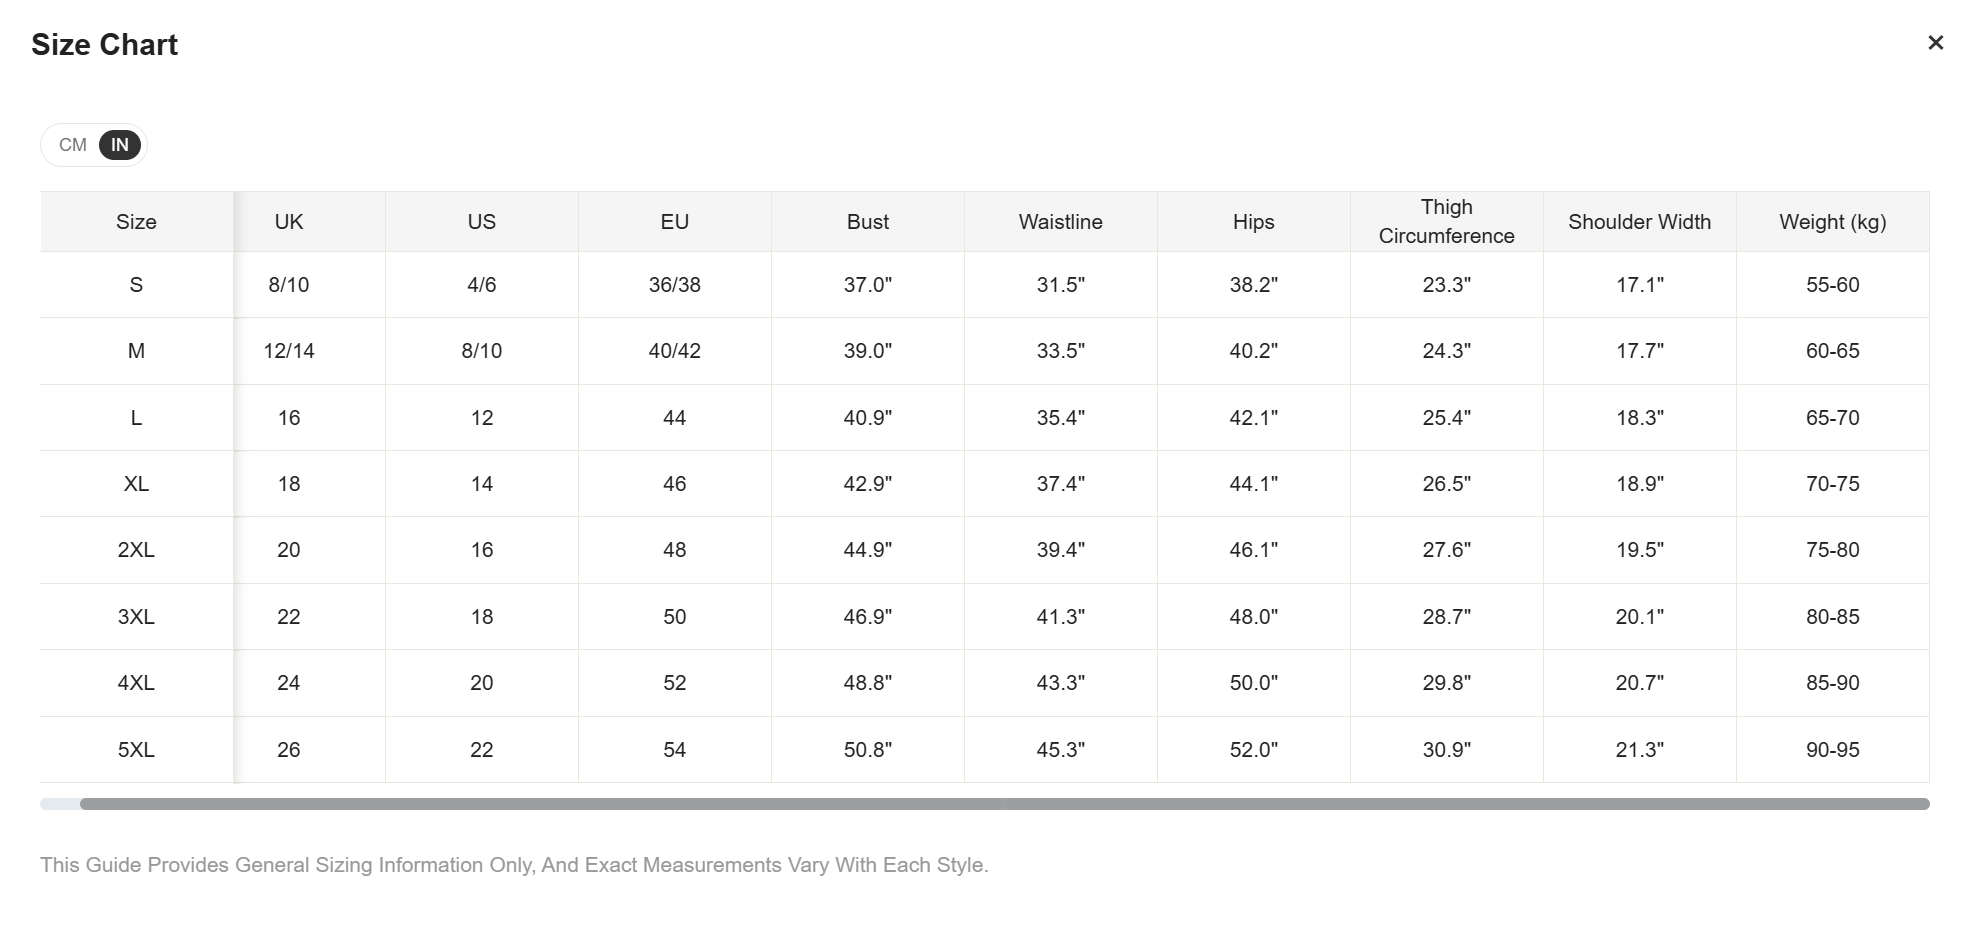This screenshot has height=937, width=1966.
Task: Click the Size column header
Action: pos(136,222)
